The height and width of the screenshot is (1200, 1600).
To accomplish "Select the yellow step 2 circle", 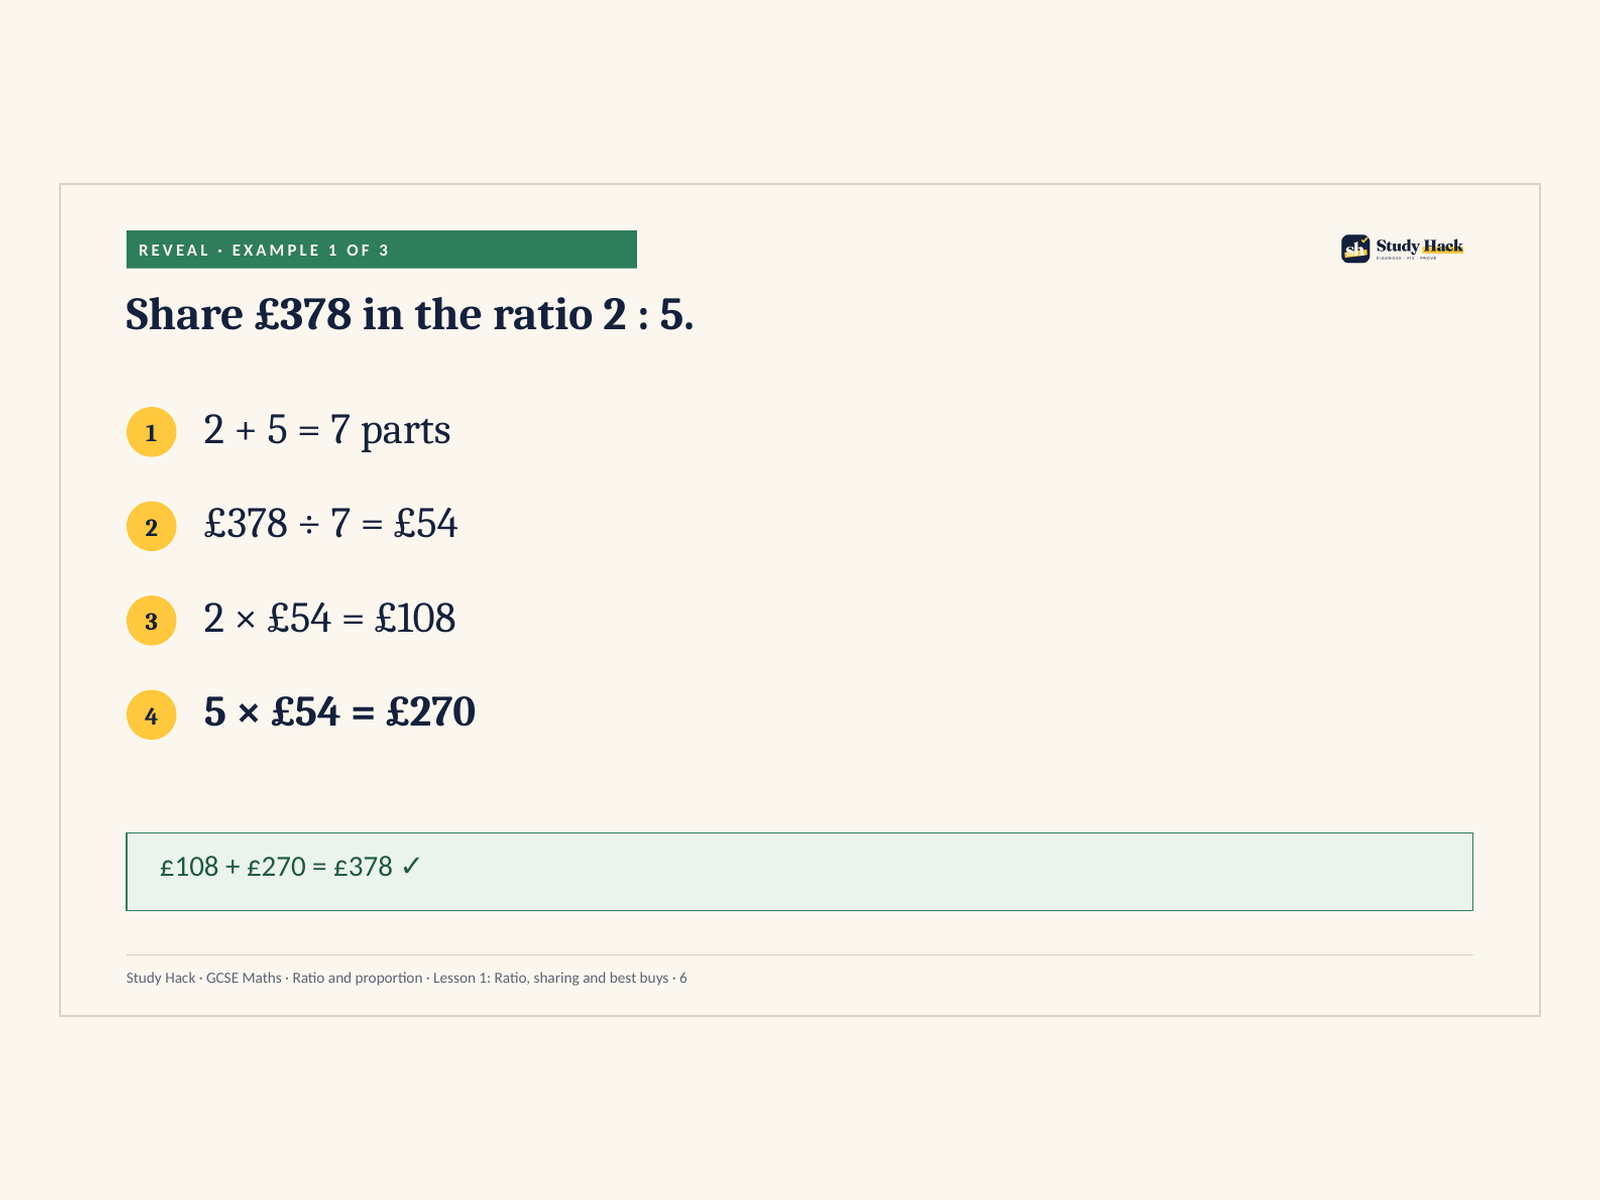I will (151, 526).
